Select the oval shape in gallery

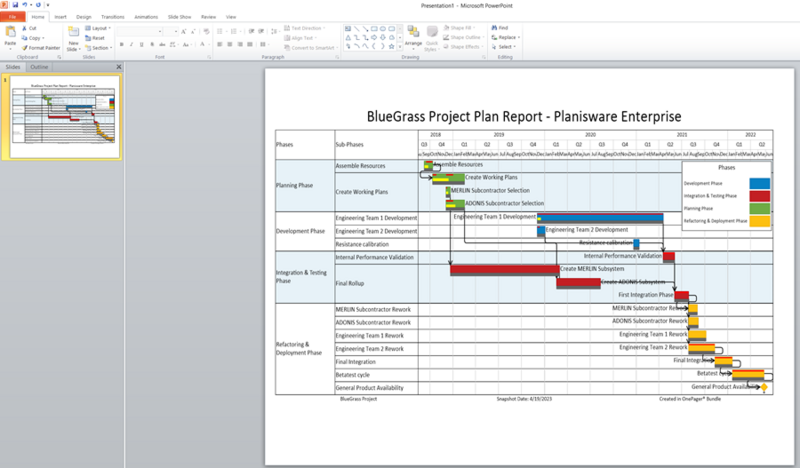[383, 29]
